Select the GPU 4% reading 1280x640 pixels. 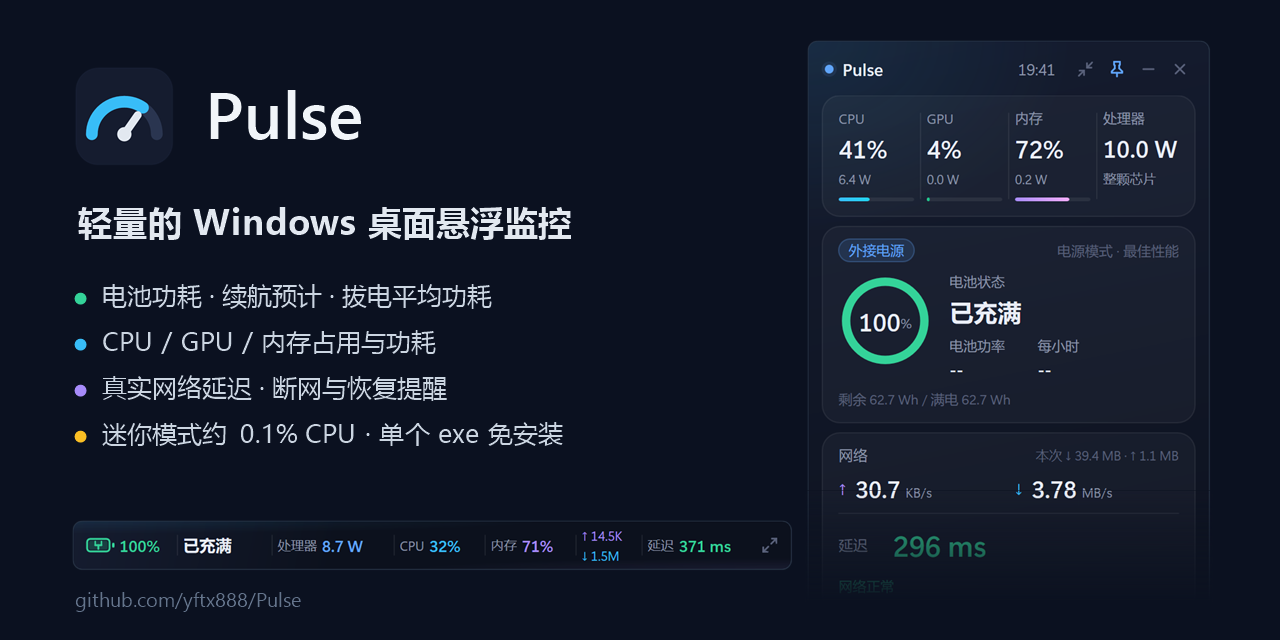pyautogui.click(x=944, y=150)
